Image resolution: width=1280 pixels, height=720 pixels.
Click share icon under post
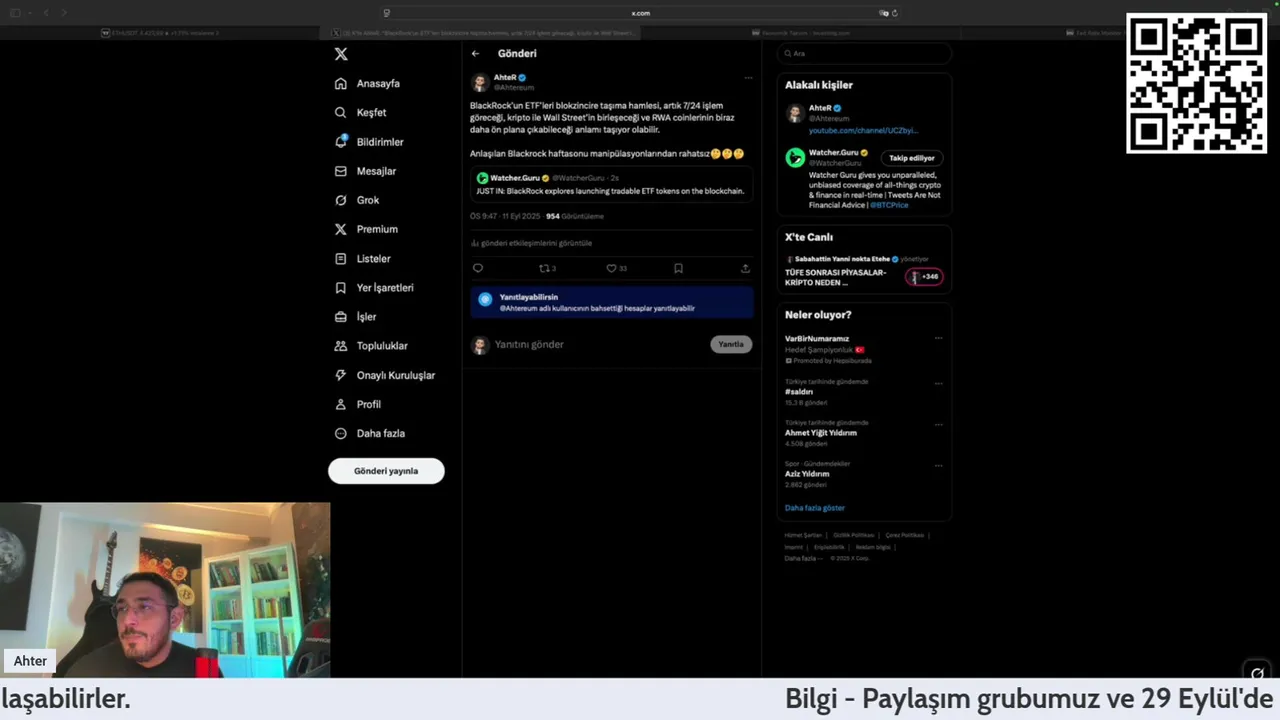point(745,268)
